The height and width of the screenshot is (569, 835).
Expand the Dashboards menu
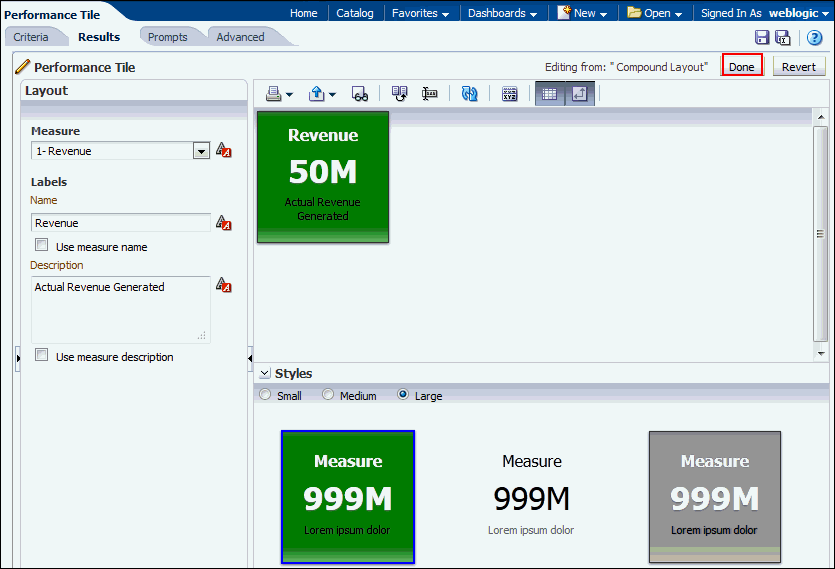[x=502, y=13]
